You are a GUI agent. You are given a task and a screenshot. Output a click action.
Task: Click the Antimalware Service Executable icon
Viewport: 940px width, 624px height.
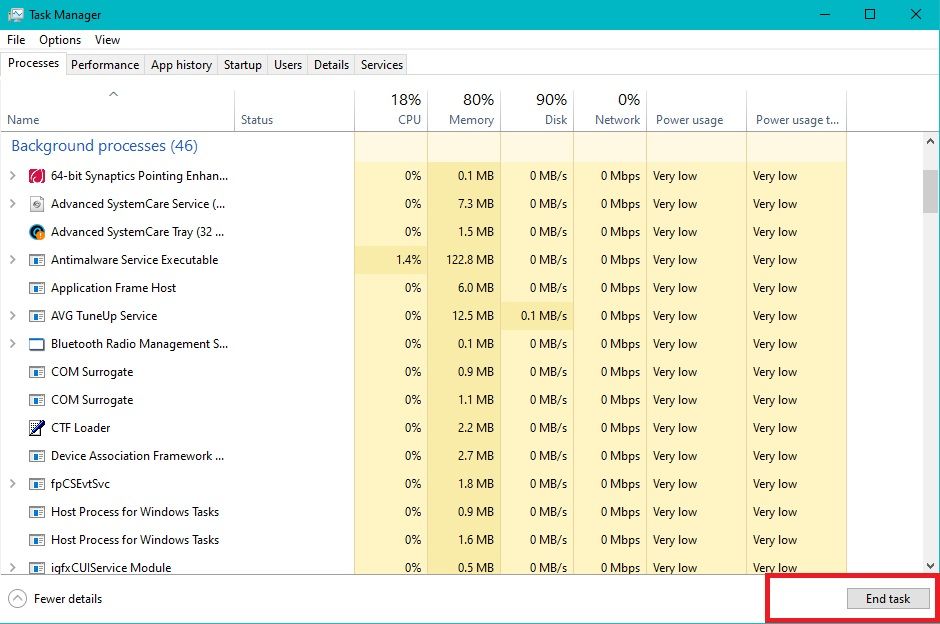coord(37,260)
